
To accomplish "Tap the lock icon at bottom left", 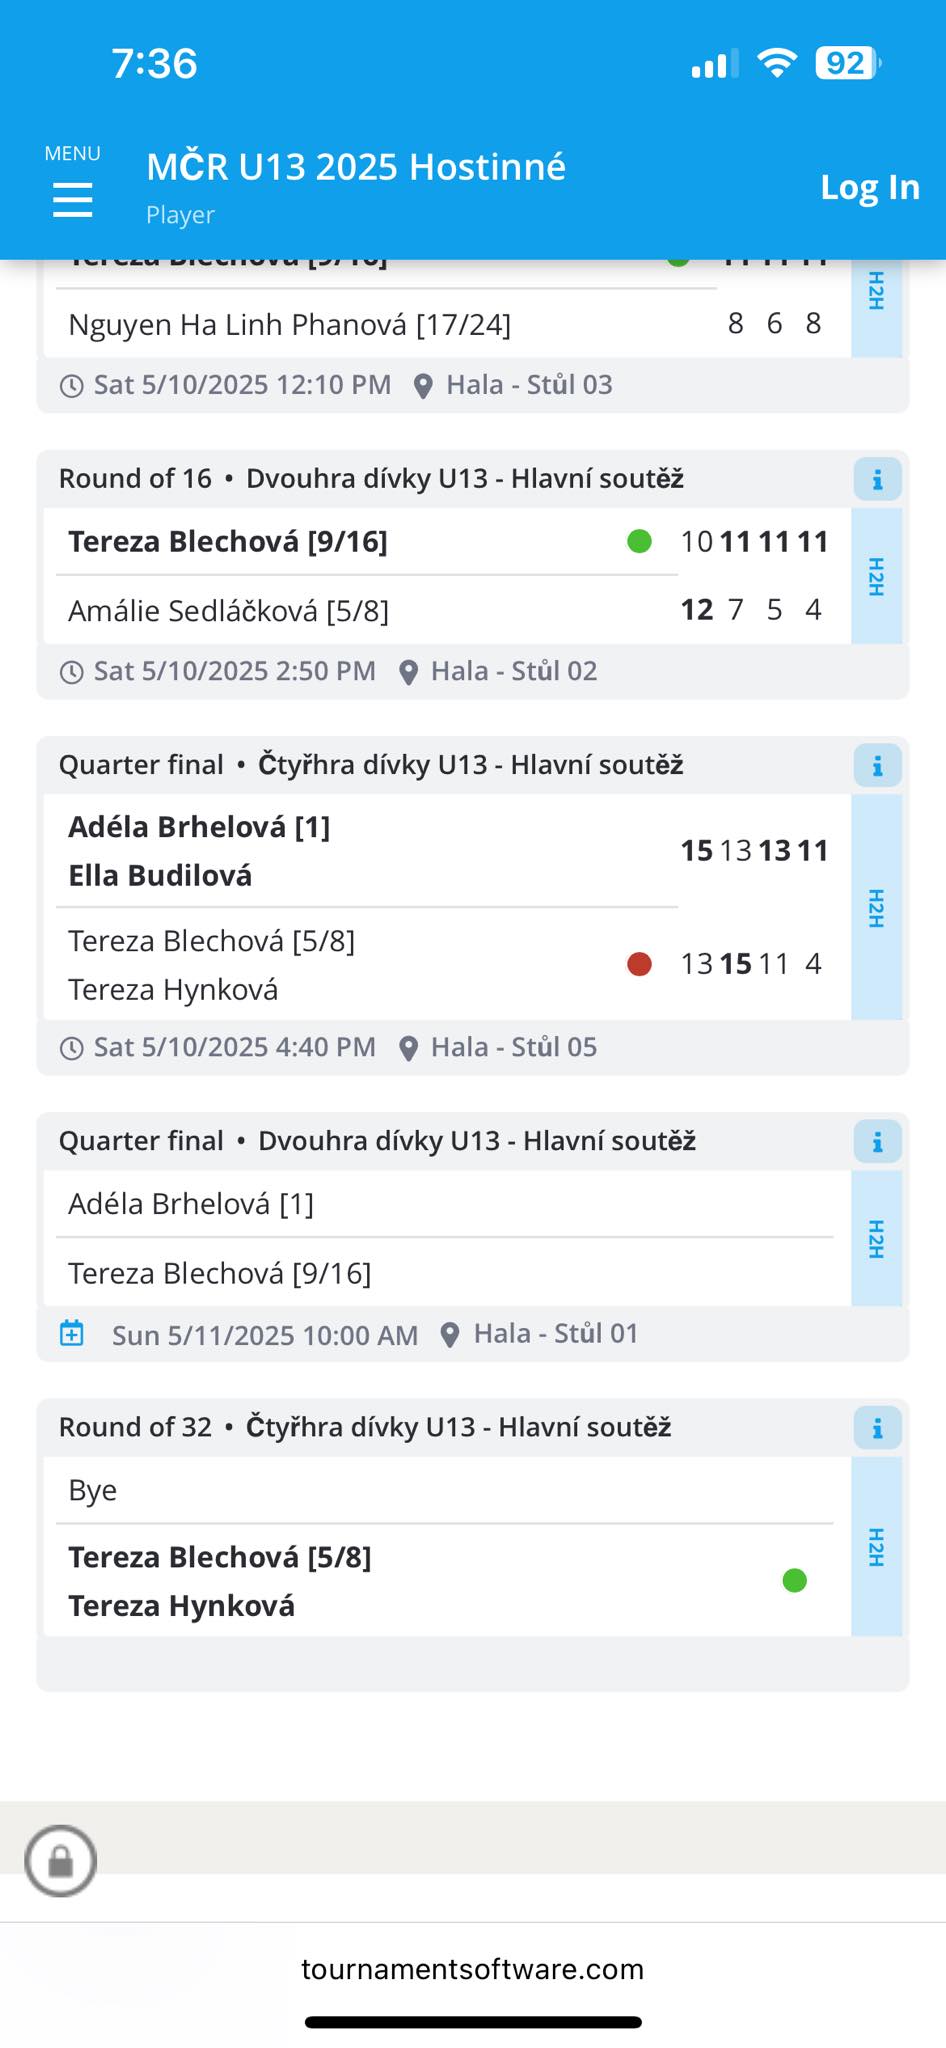I will pyautogui.click(x=61, y=1861).
